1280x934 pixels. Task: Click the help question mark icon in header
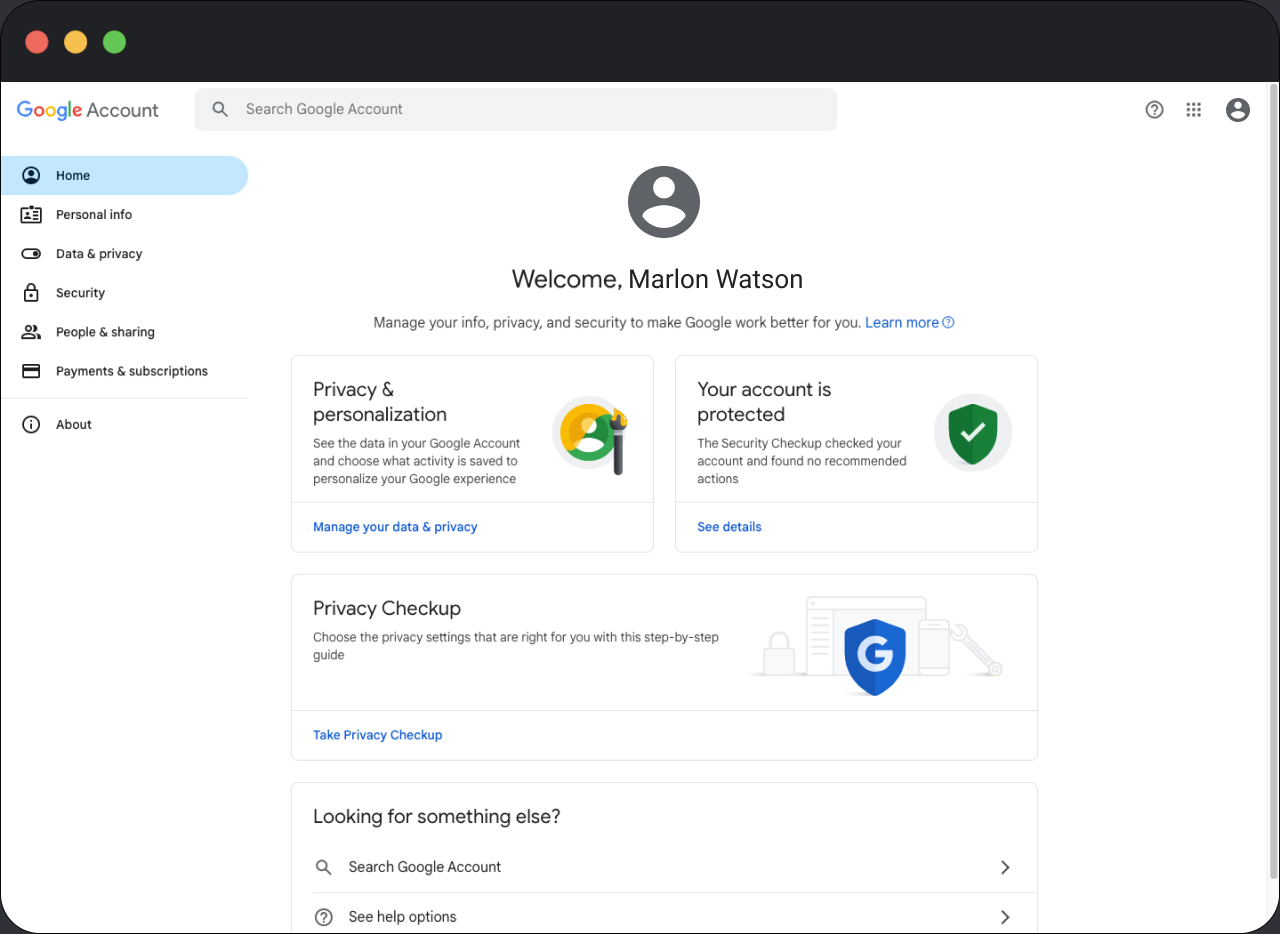[x=1154, y=110]
